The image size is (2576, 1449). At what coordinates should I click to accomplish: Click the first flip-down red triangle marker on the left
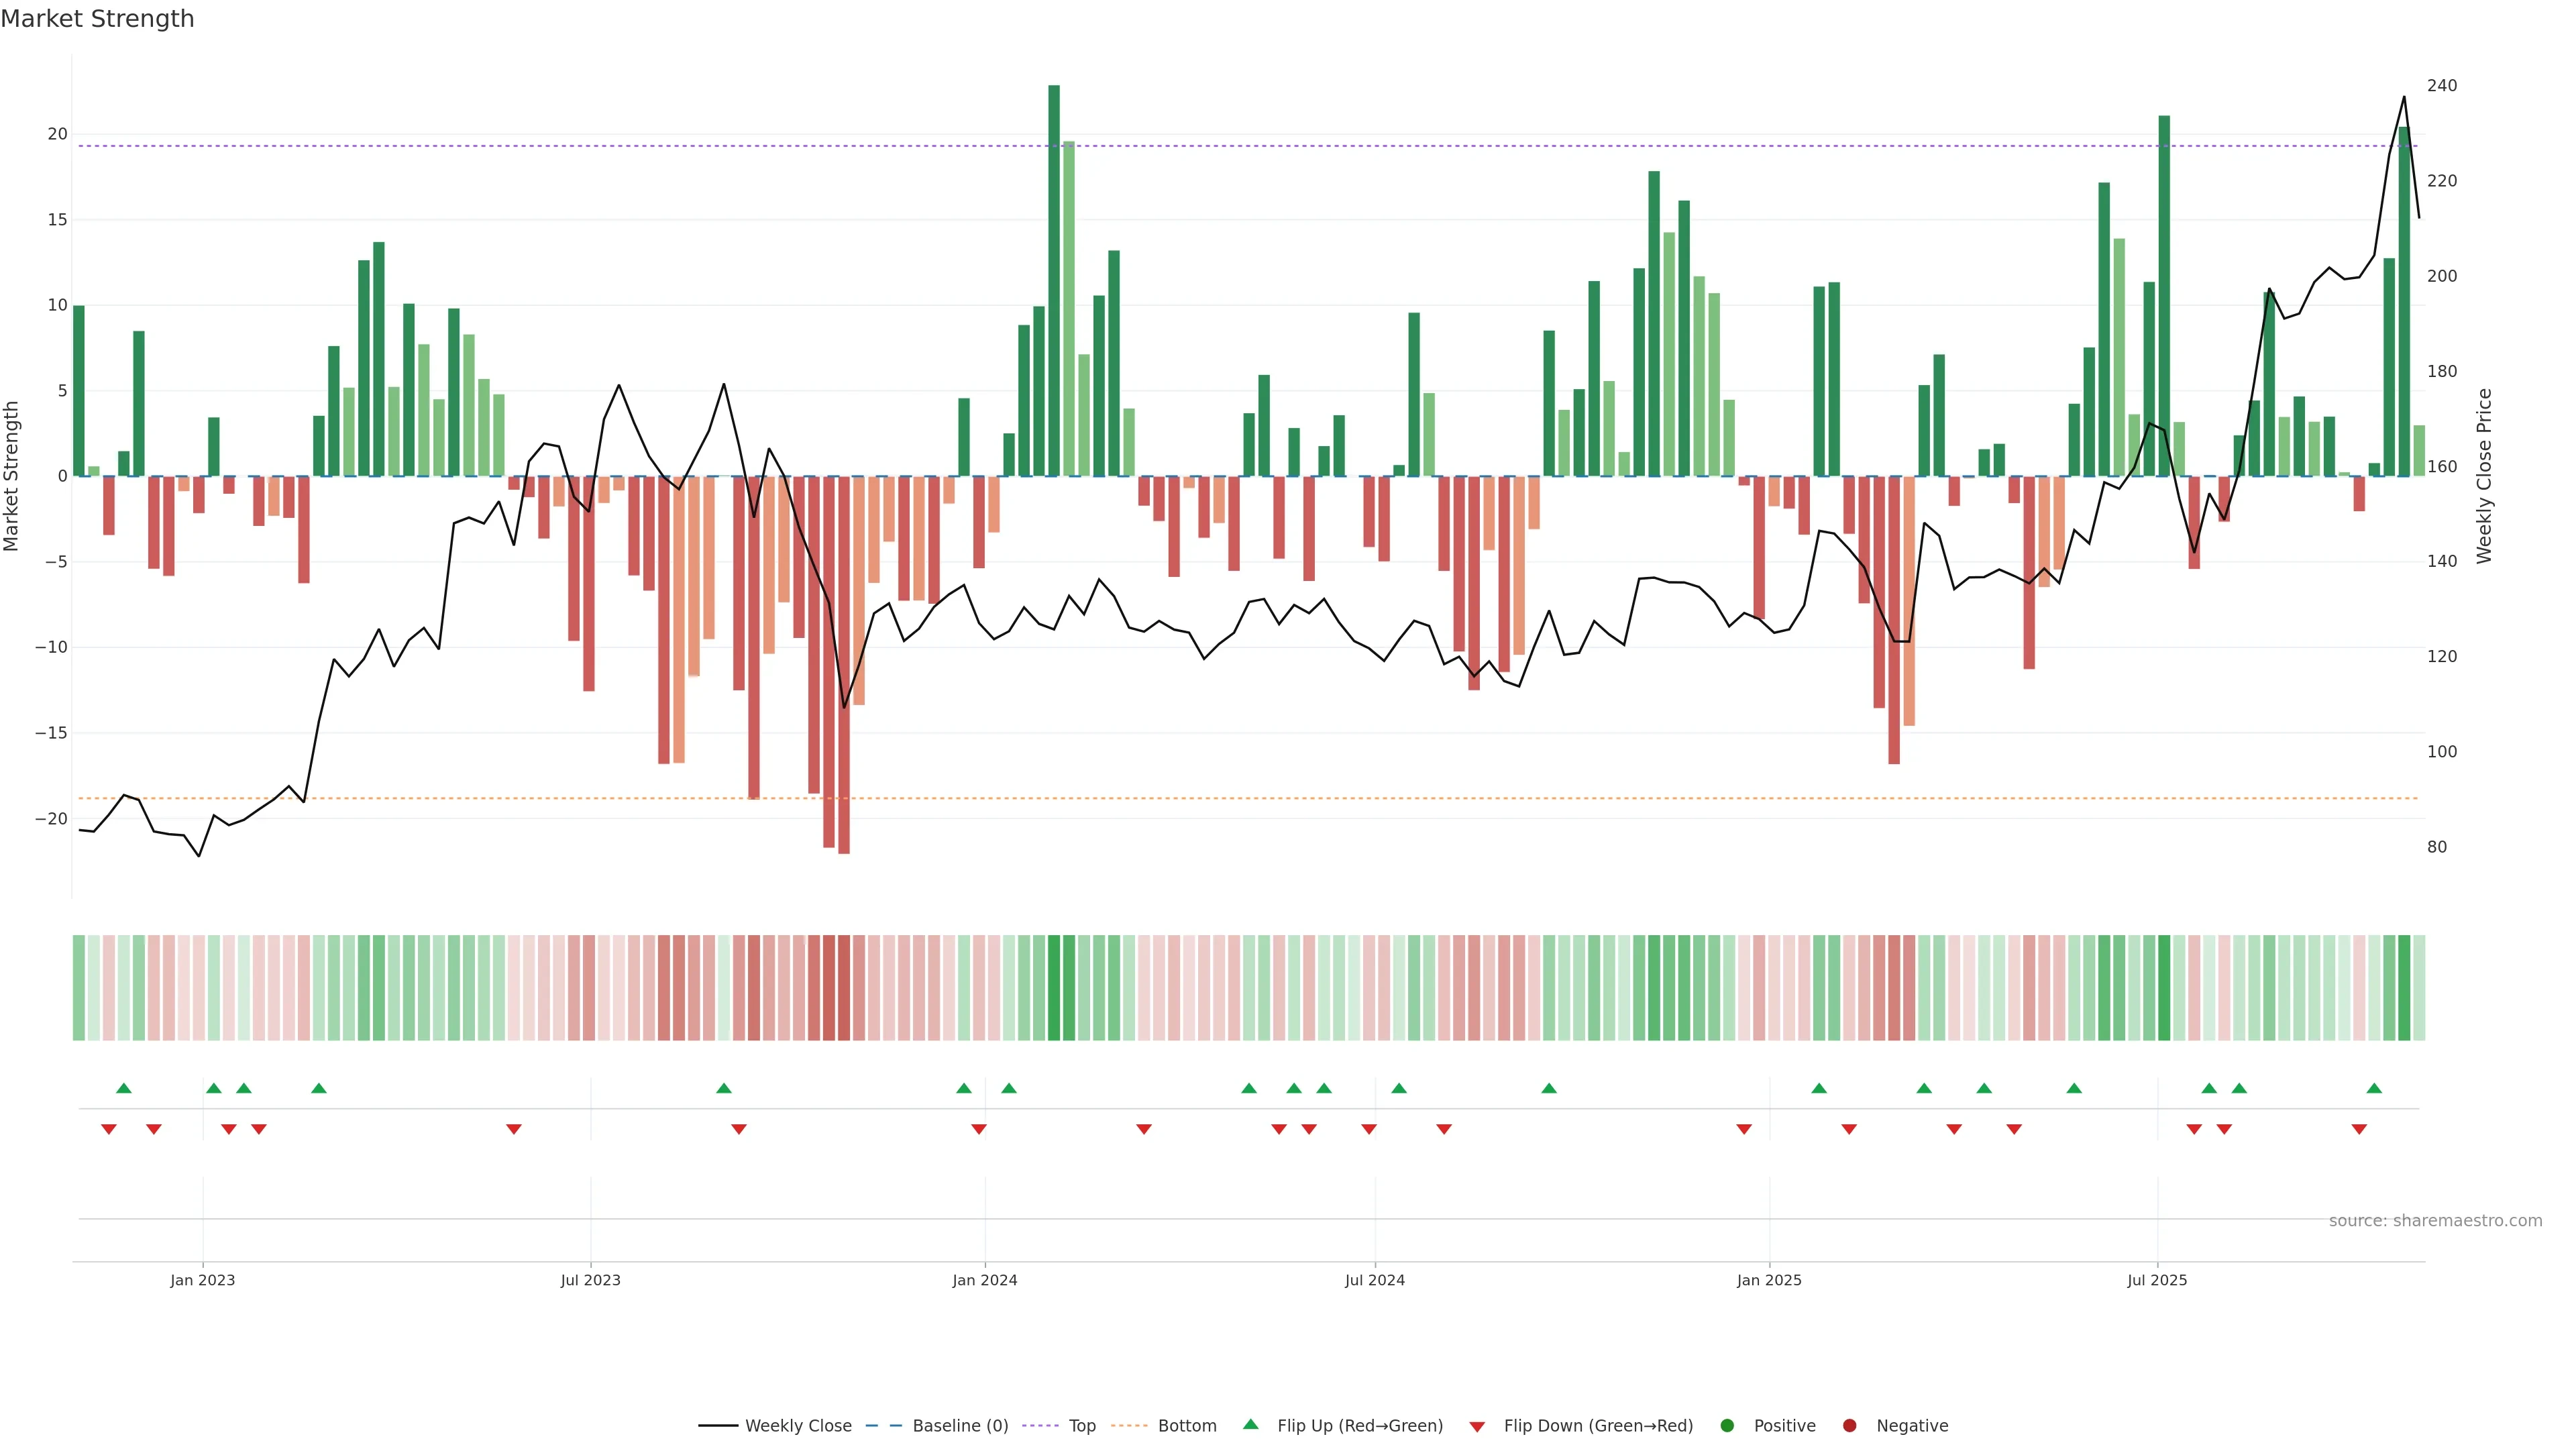(109, 1129)
